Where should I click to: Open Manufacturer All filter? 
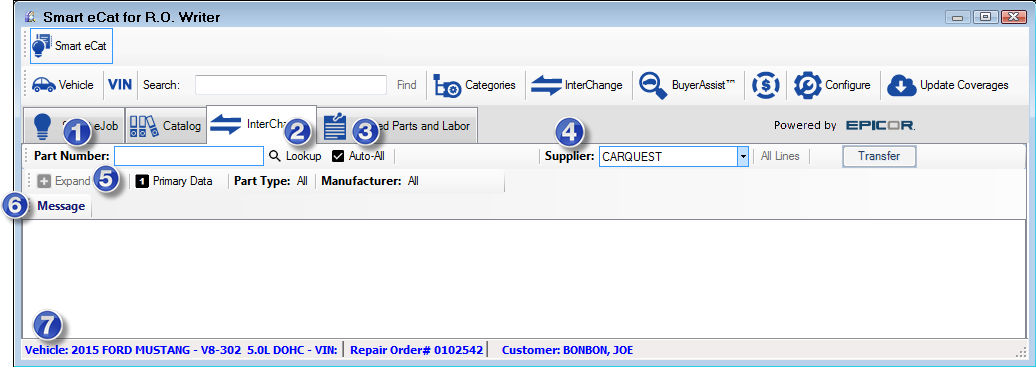[369, 181]
